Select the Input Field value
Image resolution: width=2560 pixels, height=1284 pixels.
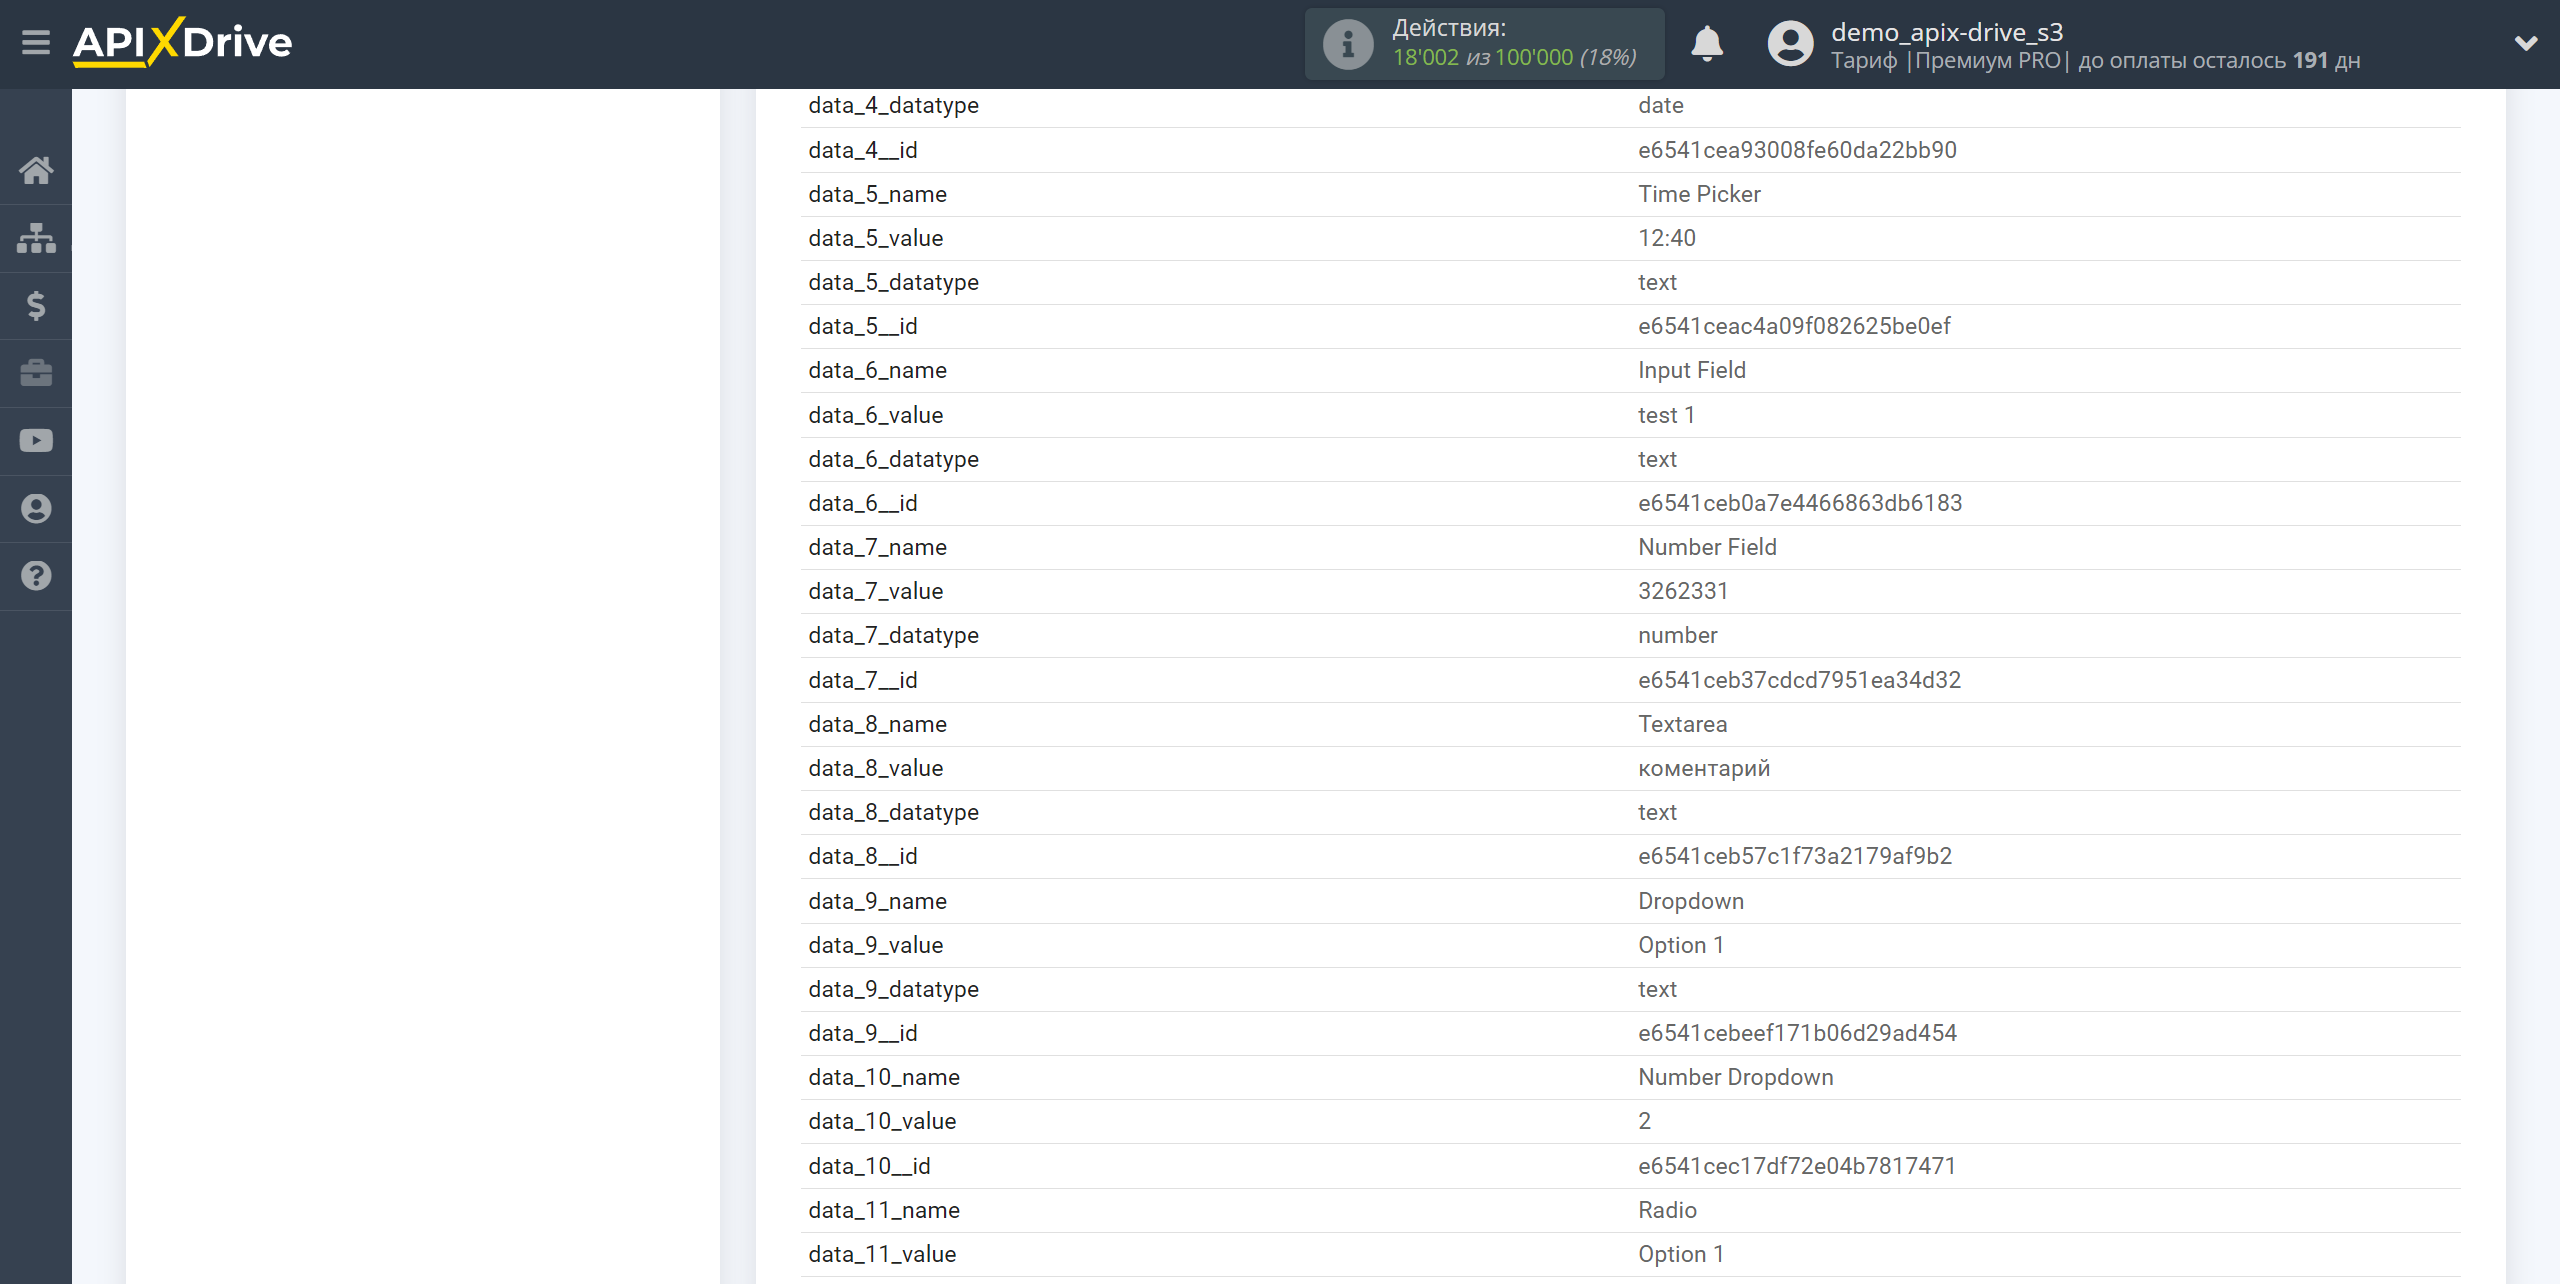(1692, 370)
